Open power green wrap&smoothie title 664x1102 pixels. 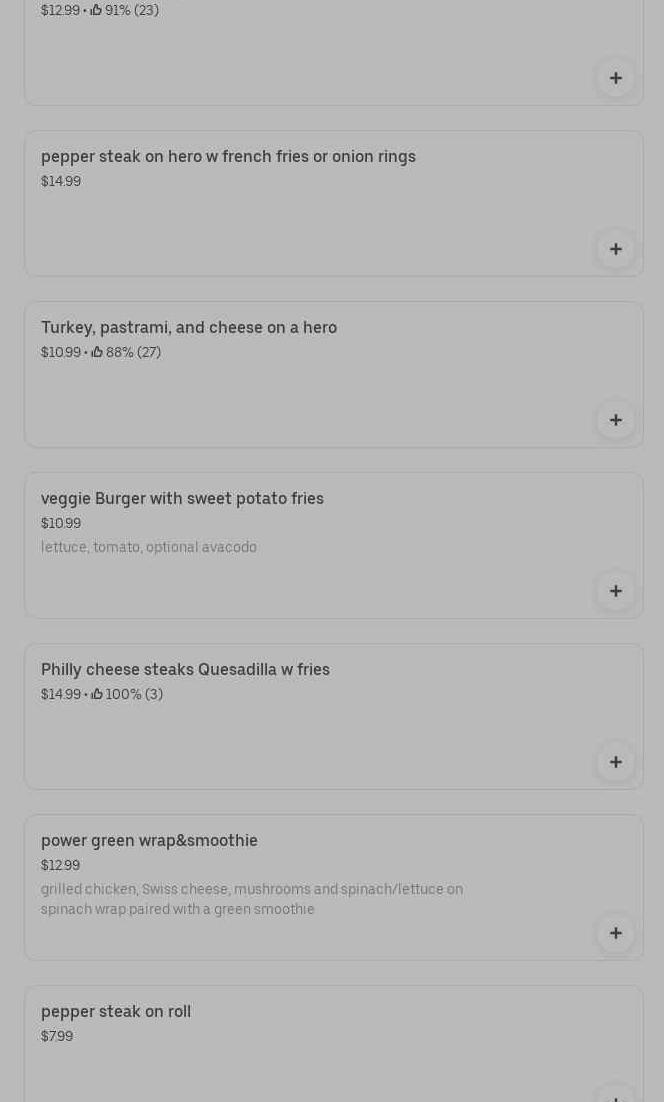[149, 841]
